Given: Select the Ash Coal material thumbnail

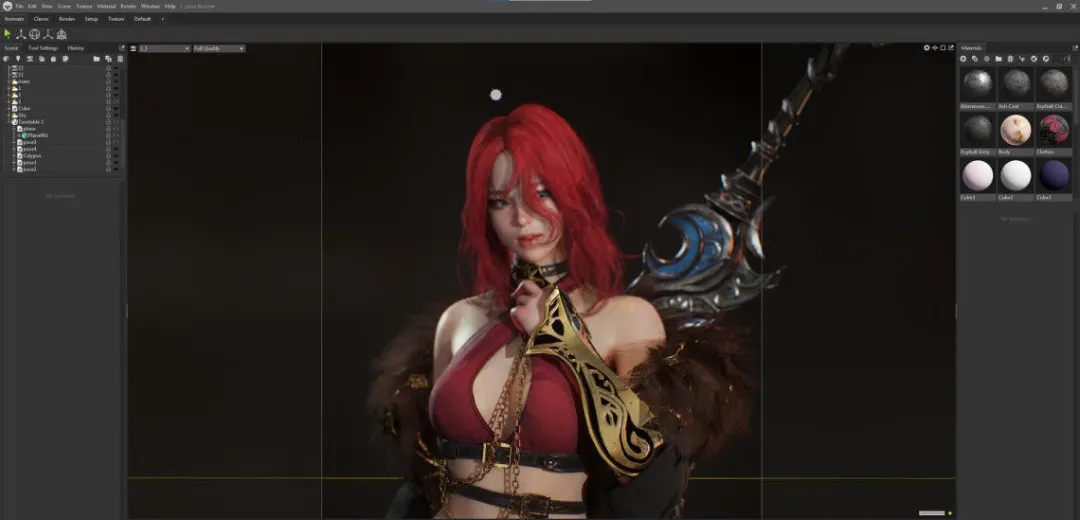Looking at the screenshot, I should pos(1016,85).
